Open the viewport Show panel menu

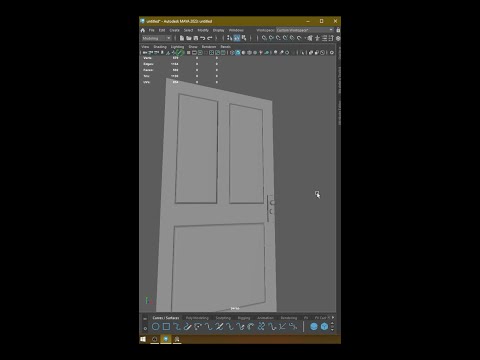click(x=193, y=47)
